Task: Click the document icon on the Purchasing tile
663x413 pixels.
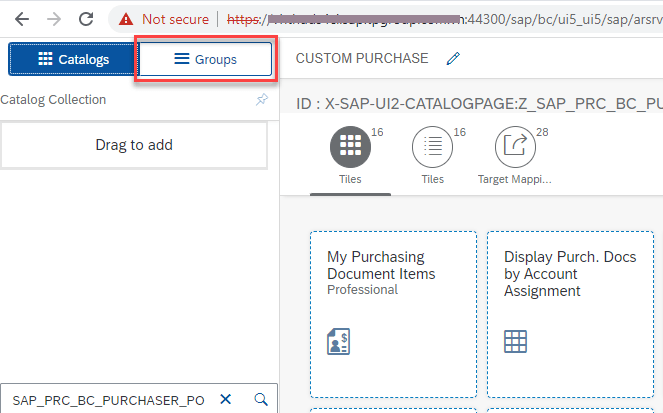Action: coord(339,342)
